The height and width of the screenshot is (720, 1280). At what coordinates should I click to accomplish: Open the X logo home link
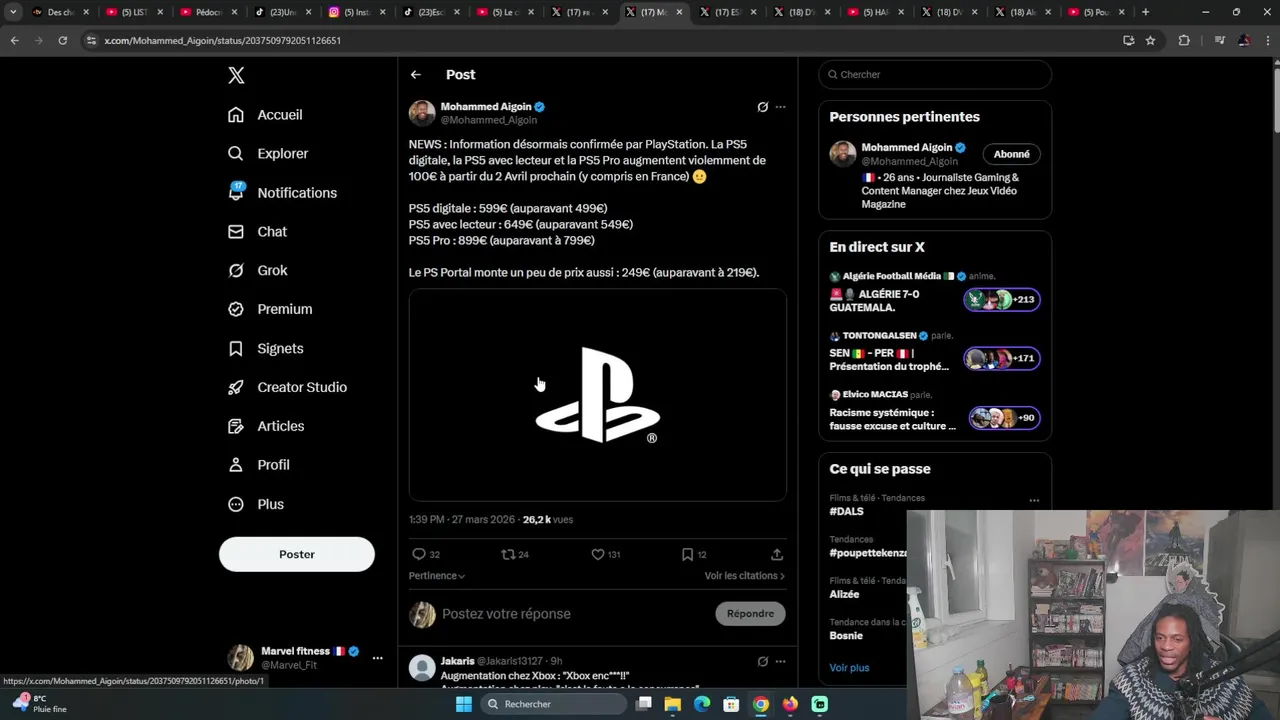coord(236,76)
